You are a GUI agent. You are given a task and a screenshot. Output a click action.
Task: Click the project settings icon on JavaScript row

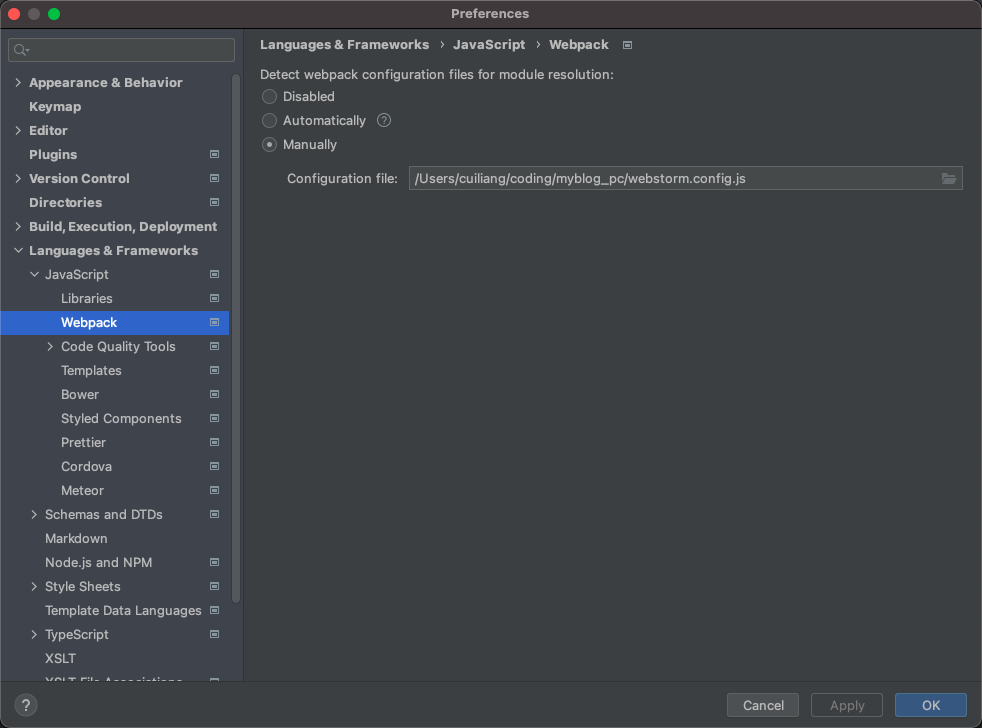pos(214,274)
